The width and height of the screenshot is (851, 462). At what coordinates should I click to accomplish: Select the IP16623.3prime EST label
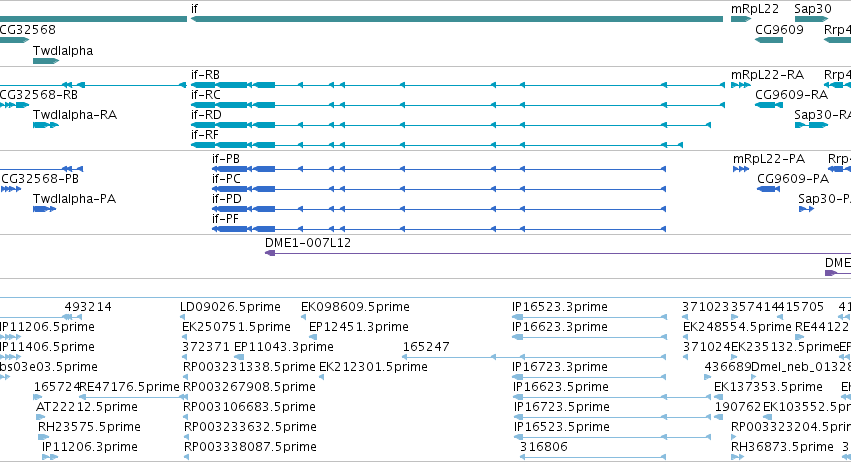(560, 327)
